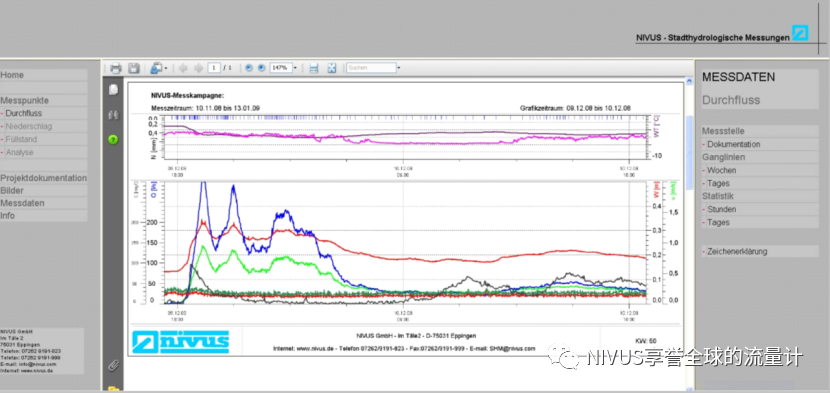Screen dimensions: 830x393
Task: Click the Durchfluss title under MESSDATEN
Action: (x=731, y=100)
